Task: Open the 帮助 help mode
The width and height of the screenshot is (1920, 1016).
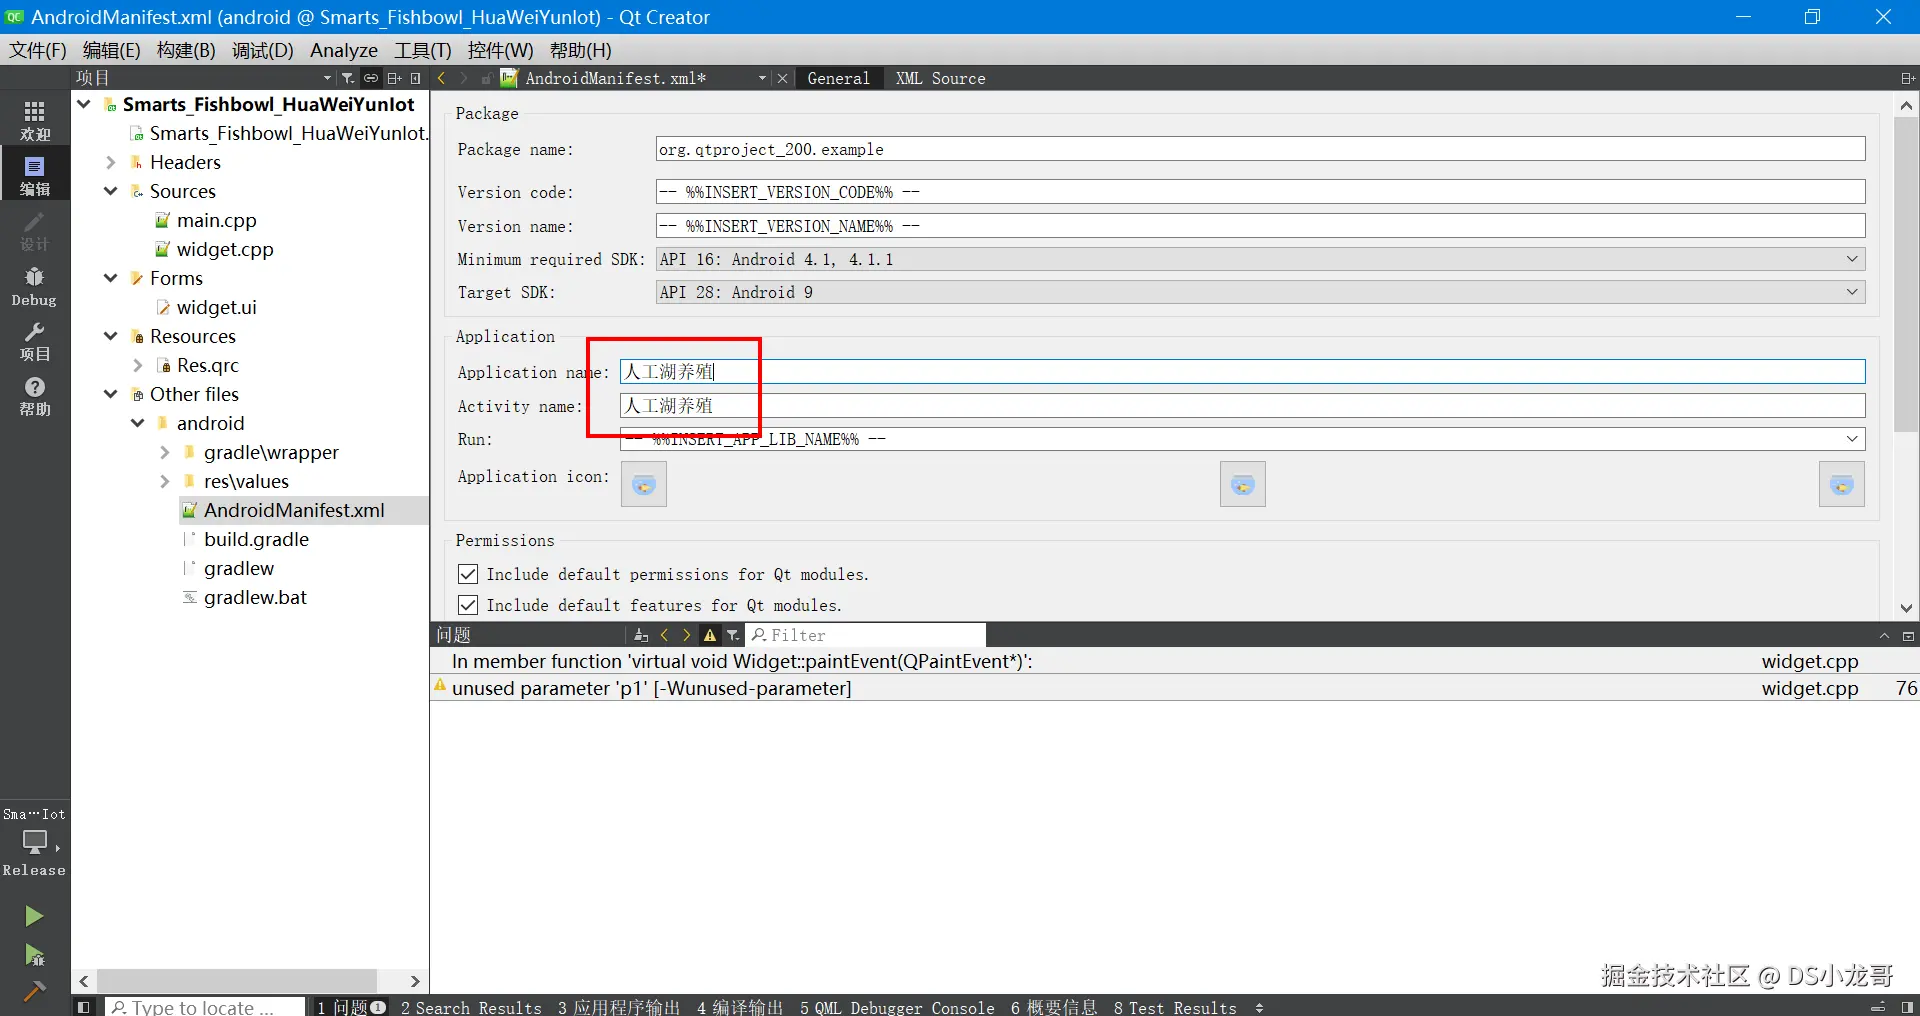Action: 35,396
